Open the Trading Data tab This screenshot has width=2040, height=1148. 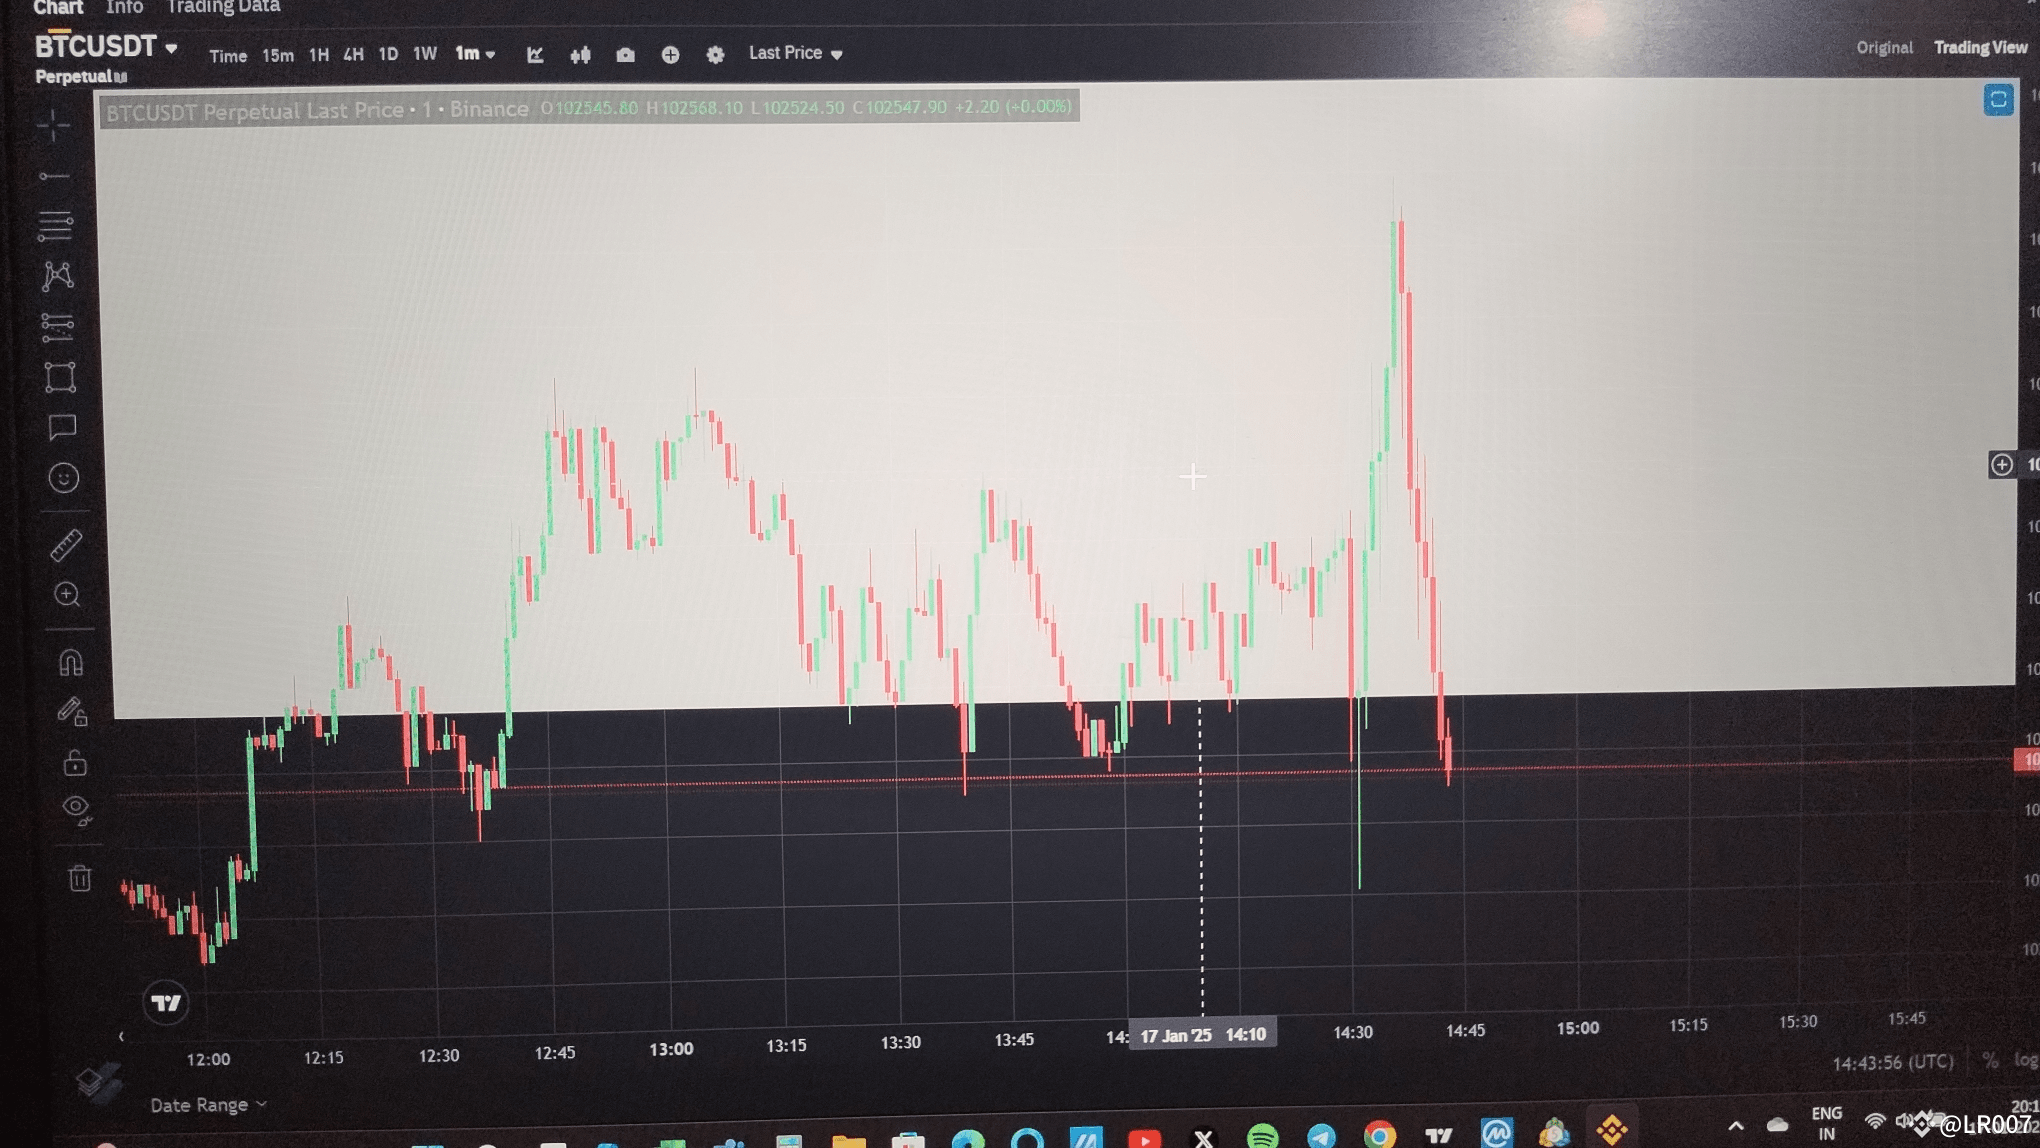[223, 8]
